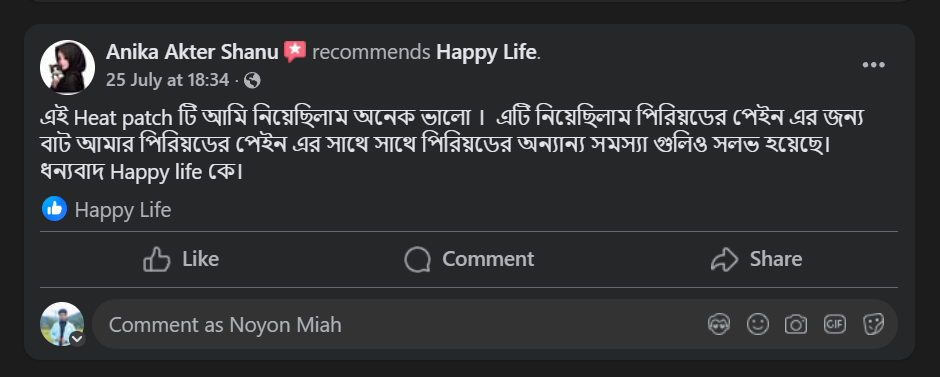Like Anika Akter Shanu's post
The width and height of the screenshot is (940, 377).
coord(181,259)
